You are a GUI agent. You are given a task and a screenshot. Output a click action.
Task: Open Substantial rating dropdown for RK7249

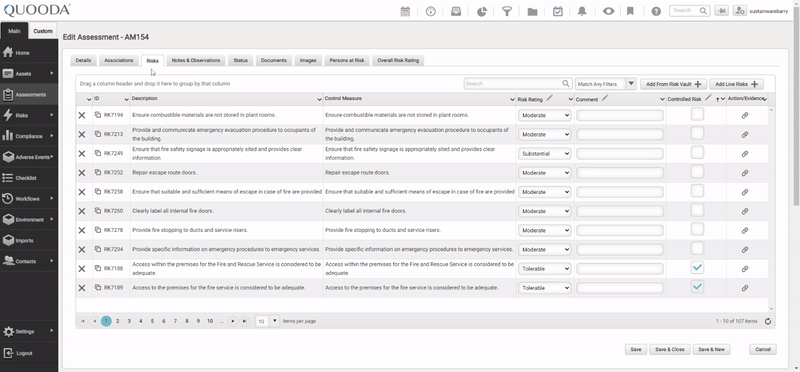click(544, 154)
